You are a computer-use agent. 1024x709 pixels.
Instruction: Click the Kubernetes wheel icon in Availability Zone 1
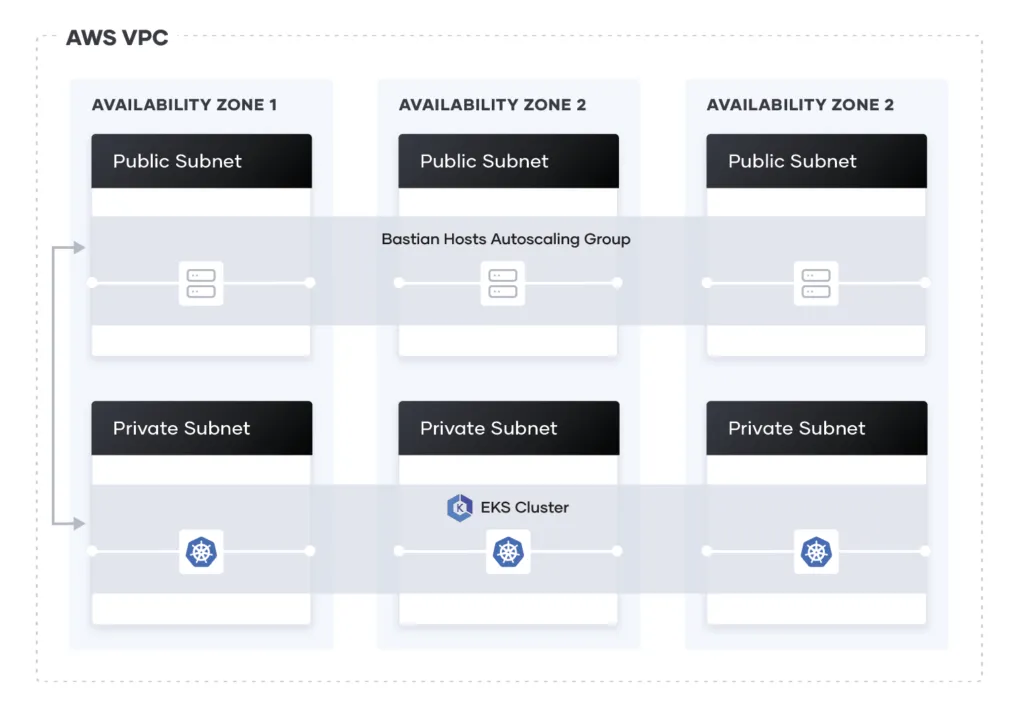201,551
